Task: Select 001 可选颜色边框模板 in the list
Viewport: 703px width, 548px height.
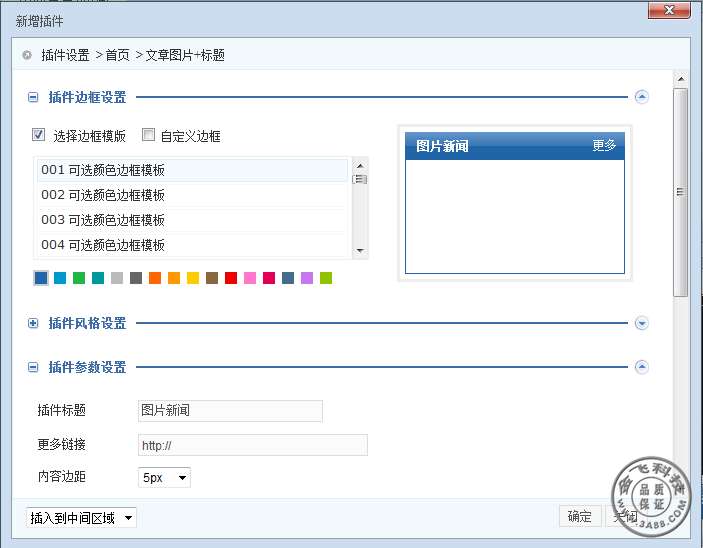Action: point(192,170)
